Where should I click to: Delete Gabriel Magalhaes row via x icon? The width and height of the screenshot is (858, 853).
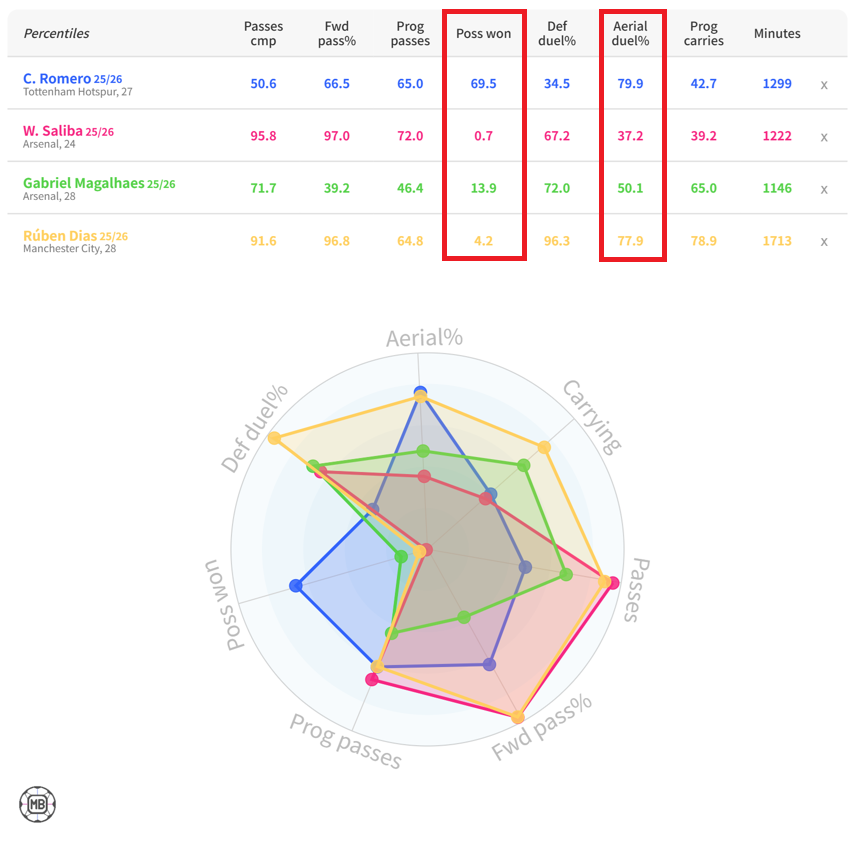coord(824,189)
